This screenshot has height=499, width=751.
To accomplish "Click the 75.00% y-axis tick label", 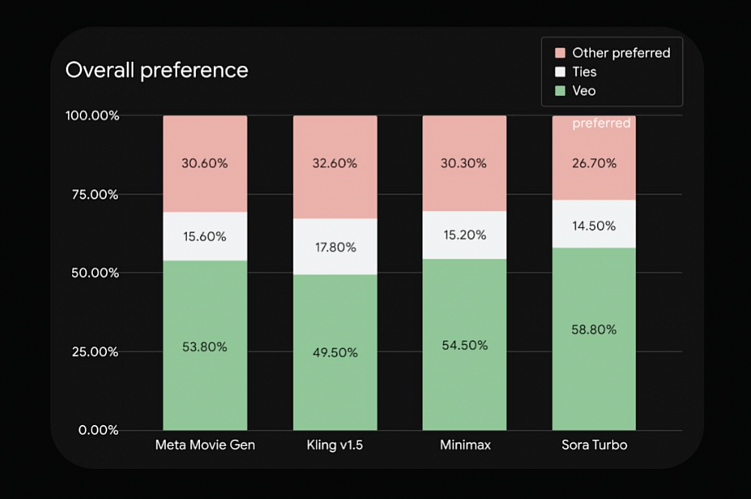I will pos(92,194).
